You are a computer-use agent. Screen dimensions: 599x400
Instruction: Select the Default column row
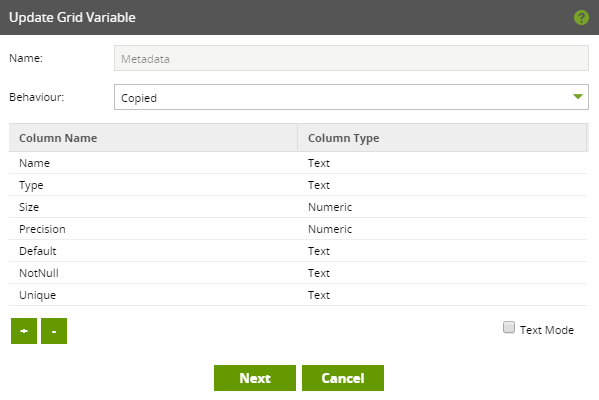point(298,251)
